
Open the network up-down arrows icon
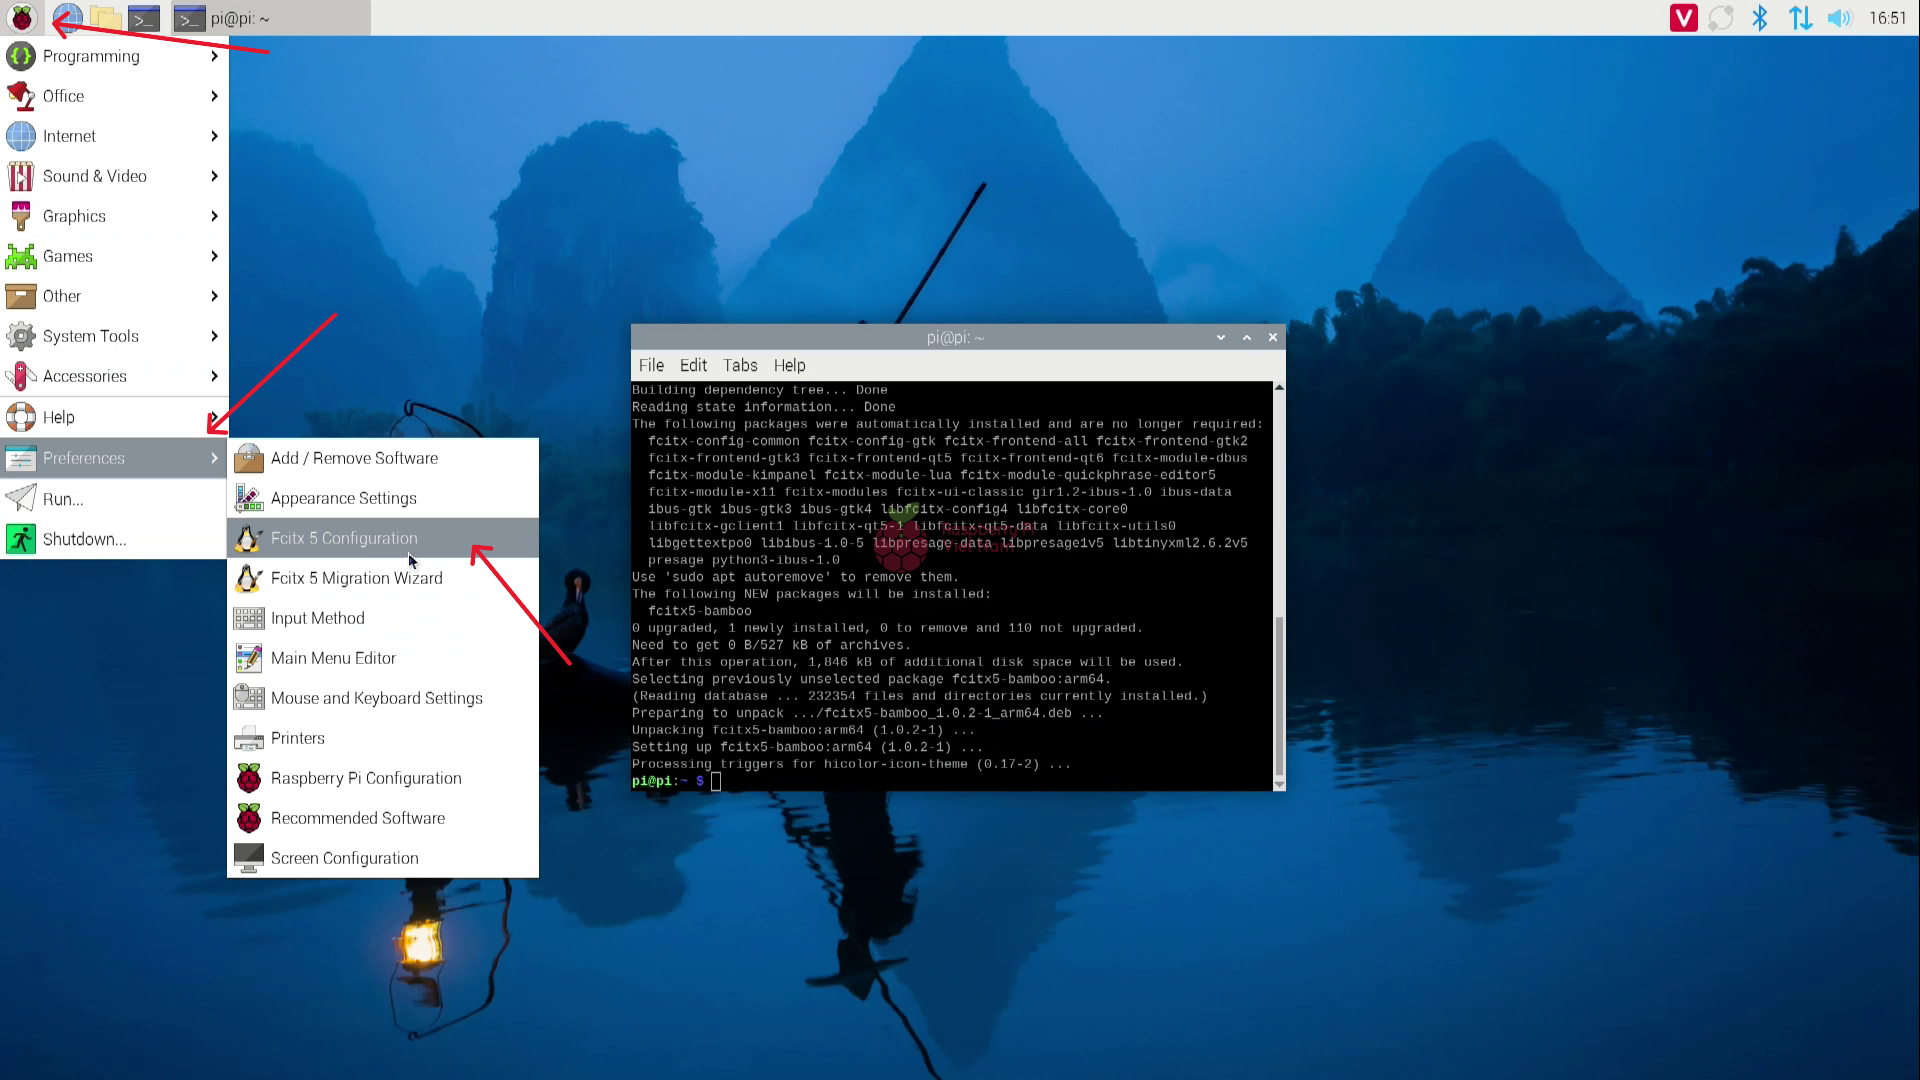point(1800,18)
